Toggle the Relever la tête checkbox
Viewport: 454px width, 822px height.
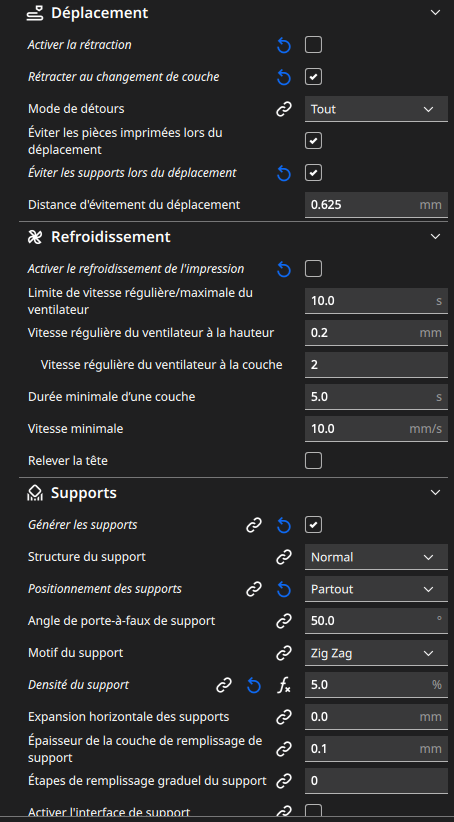[x=314, y=461]
